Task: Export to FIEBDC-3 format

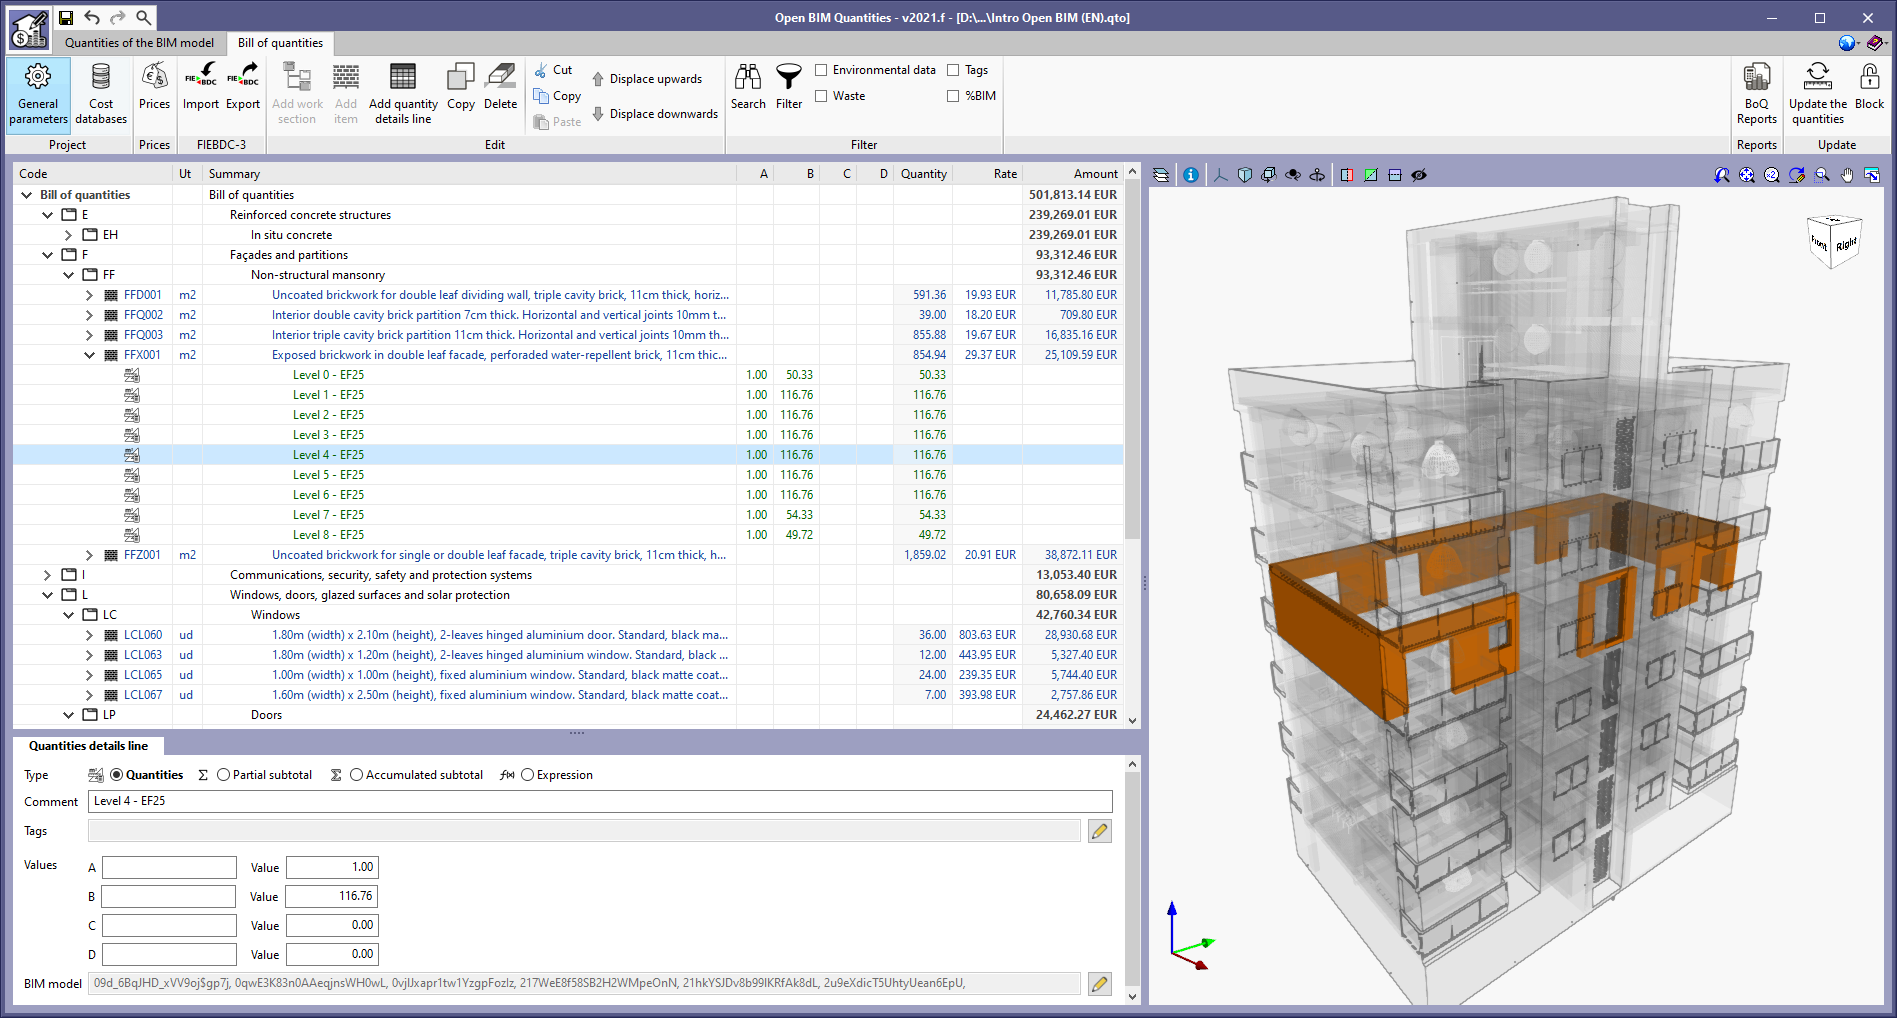Action: [x=243, y=88]
